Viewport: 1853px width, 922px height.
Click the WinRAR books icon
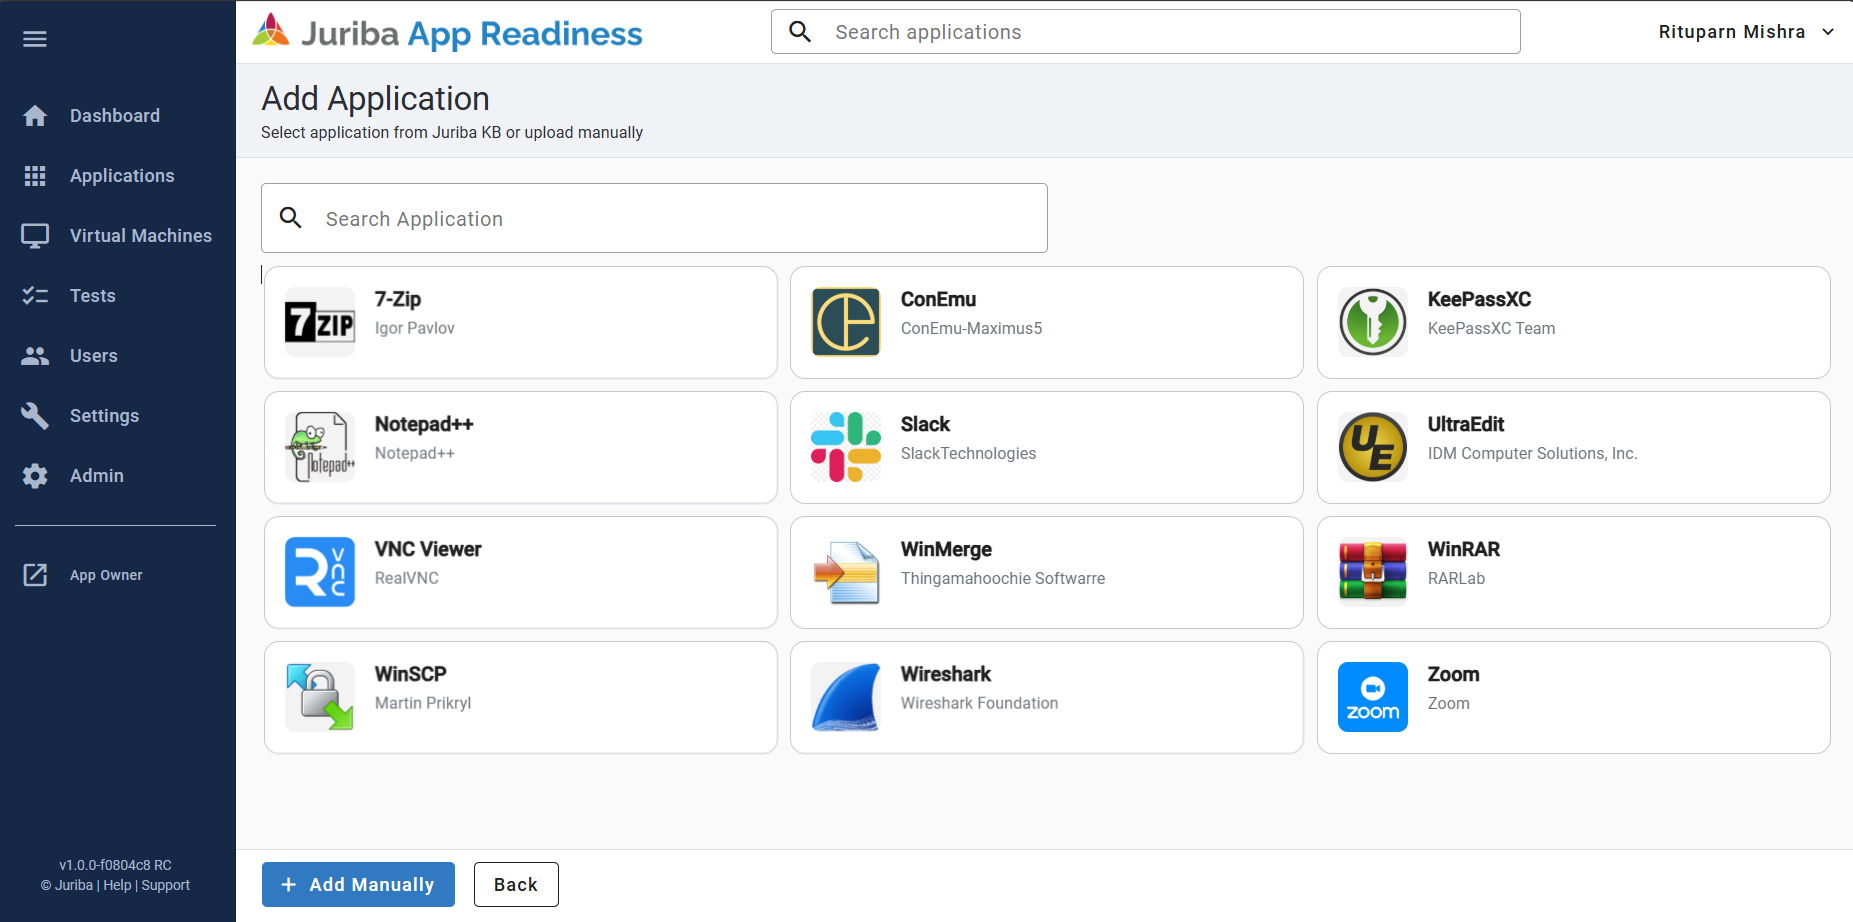point(1373,572)
